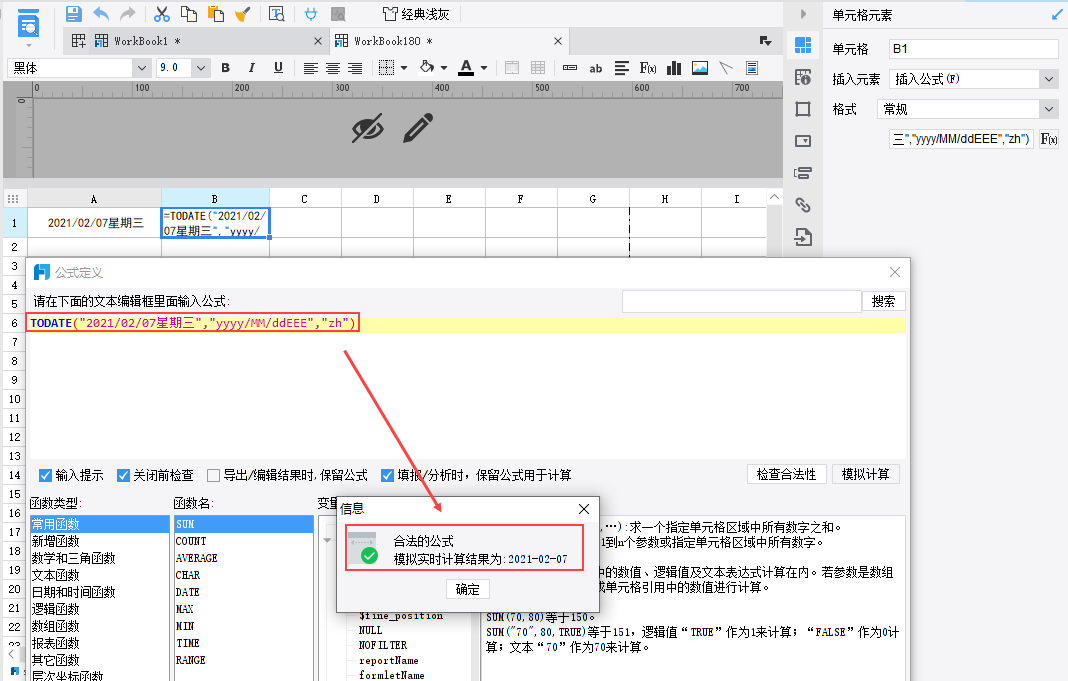Close the WorkBook180 tab
Viewport: 1068px width, 681px height.
point(558,42)
